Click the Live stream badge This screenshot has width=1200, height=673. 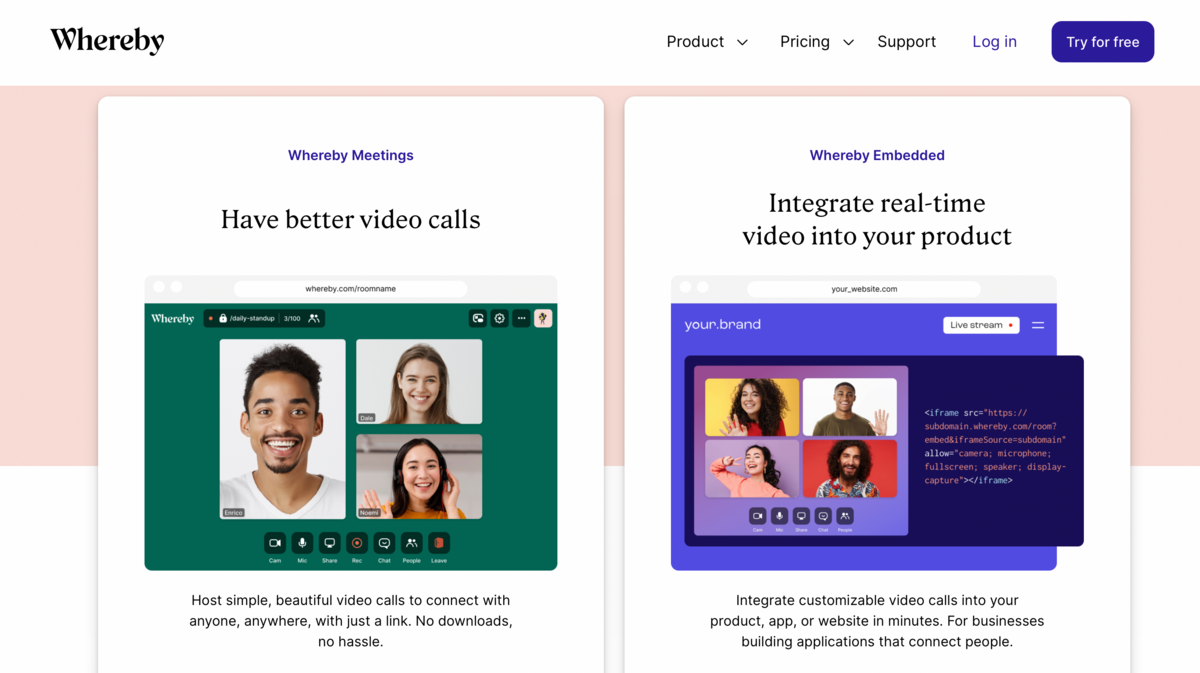(x=981, y=325)
